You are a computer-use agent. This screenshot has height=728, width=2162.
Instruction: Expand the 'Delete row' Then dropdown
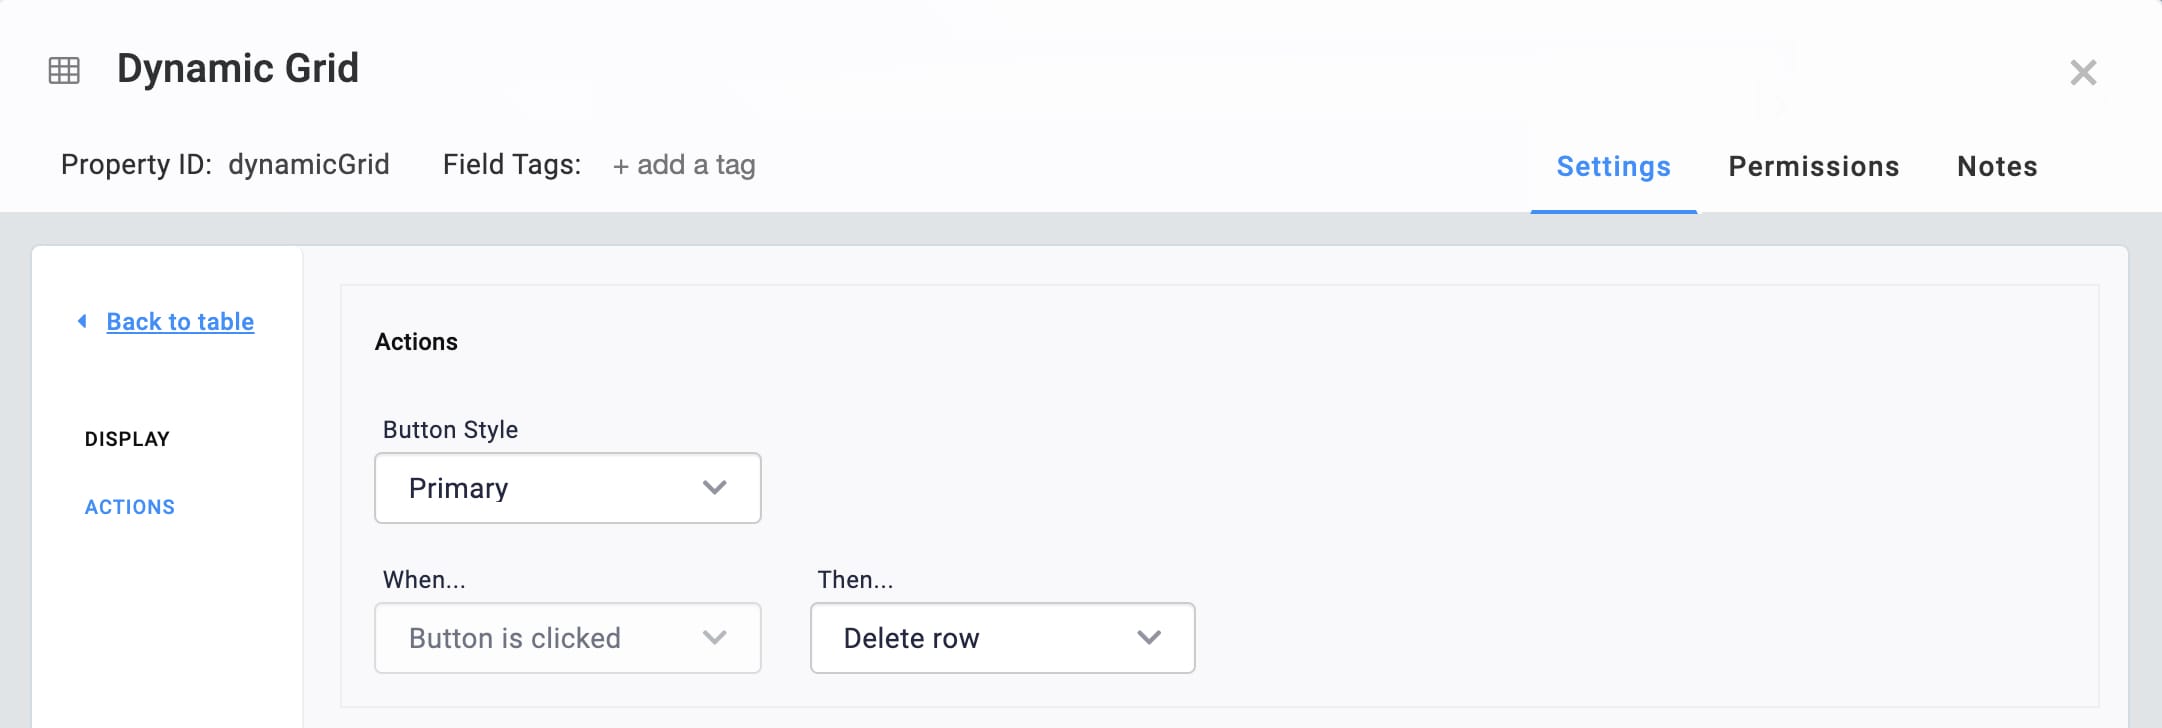coord(1002,638)
